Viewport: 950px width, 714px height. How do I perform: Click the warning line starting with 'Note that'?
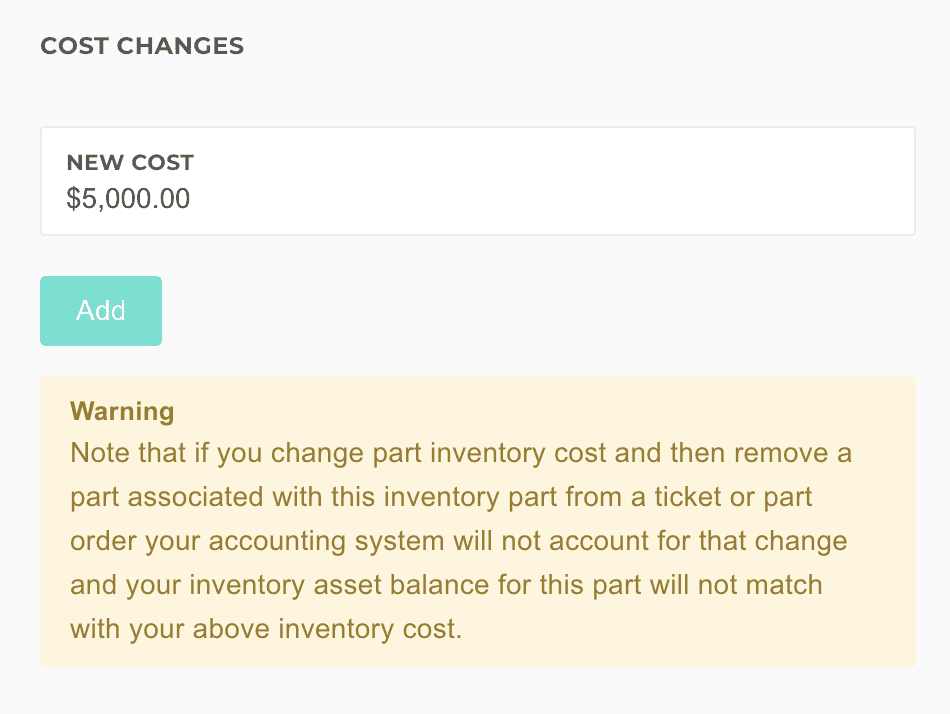(460, 454)
